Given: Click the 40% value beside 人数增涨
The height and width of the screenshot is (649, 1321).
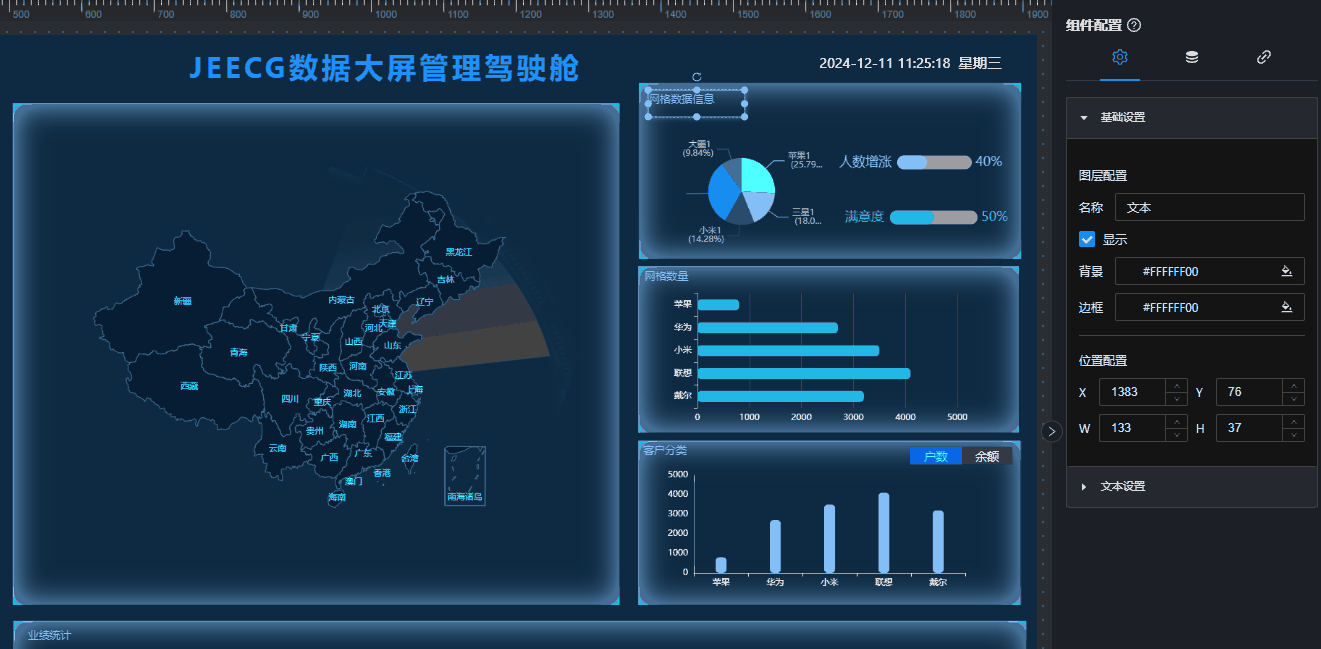Looking at the screenshot, I should [989, 161].
